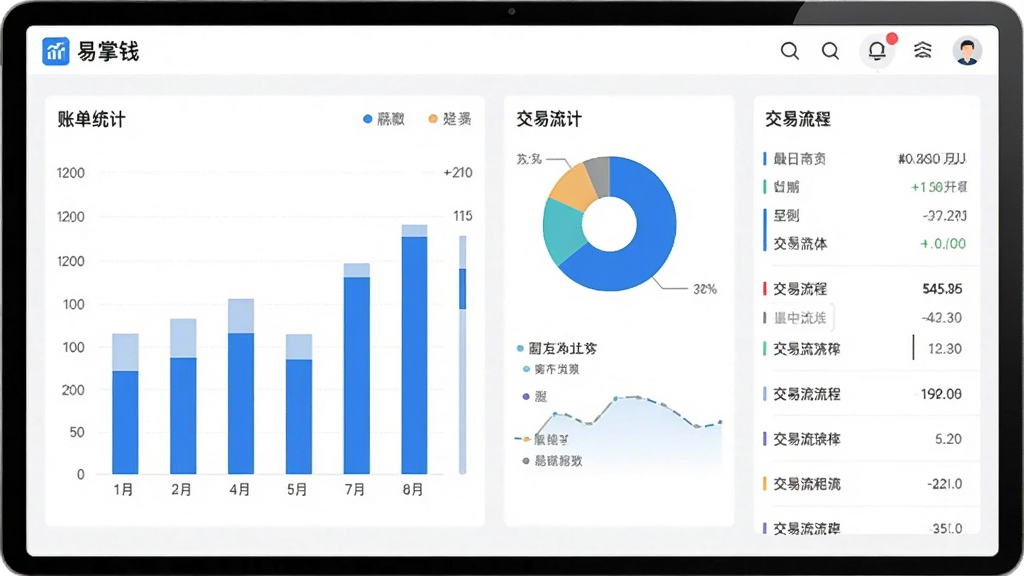This screenshot has width=1024, height=576.
Task: Click the line chart peak data point
Action: tap(615, 398)
